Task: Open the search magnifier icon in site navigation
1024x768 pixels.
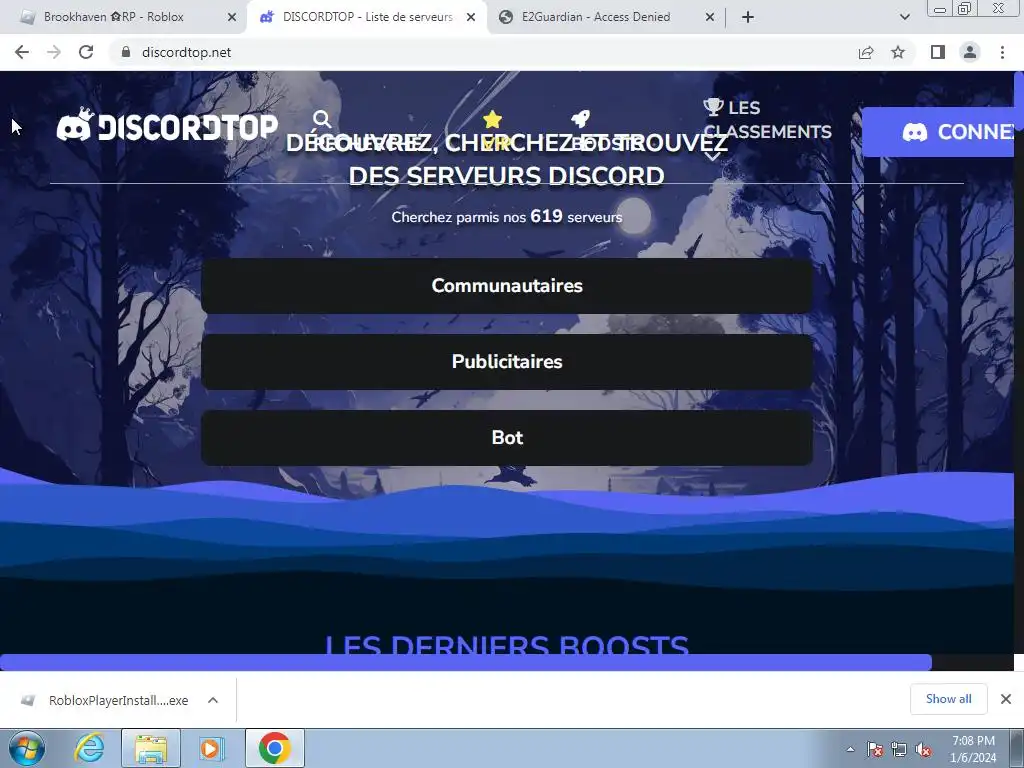Action: pos(322,120)
